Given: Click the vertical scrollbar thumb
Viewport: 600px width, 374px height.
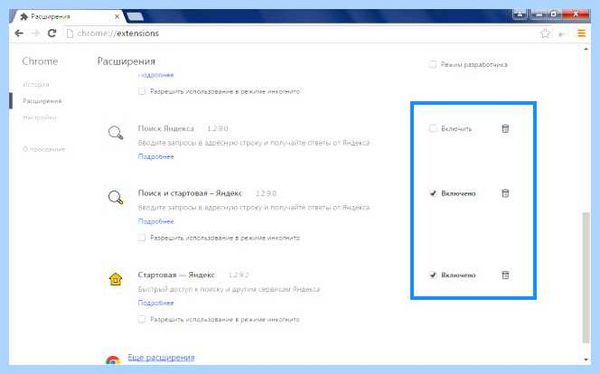Looking at the screenshot, I should (586, 278).
